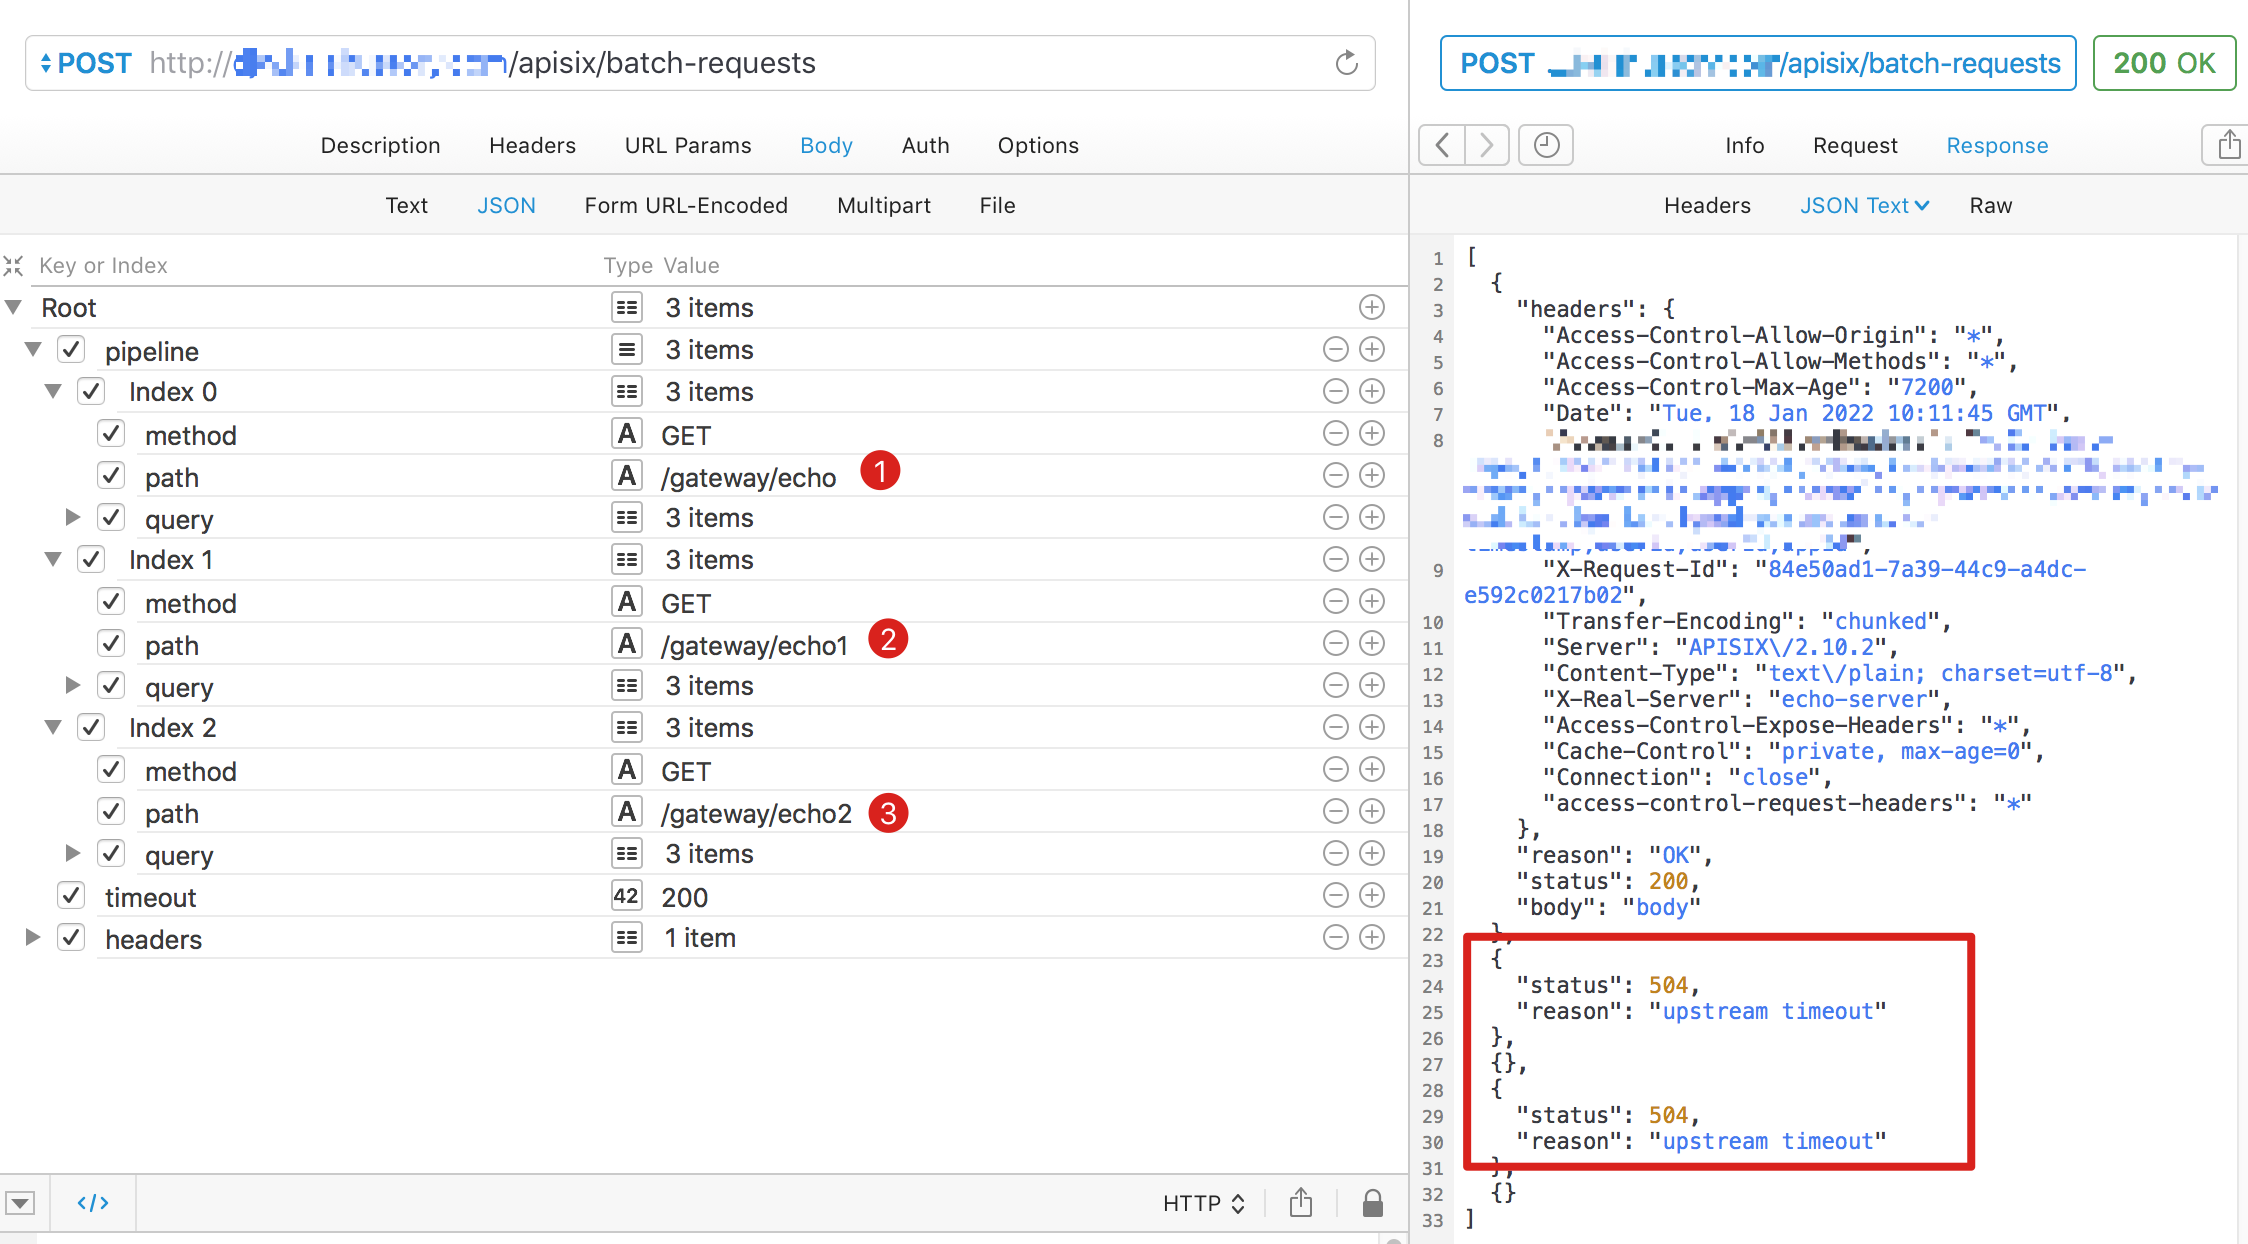
Task: Go to previous response with back arrow
Action: click(x=1442, y=145)
